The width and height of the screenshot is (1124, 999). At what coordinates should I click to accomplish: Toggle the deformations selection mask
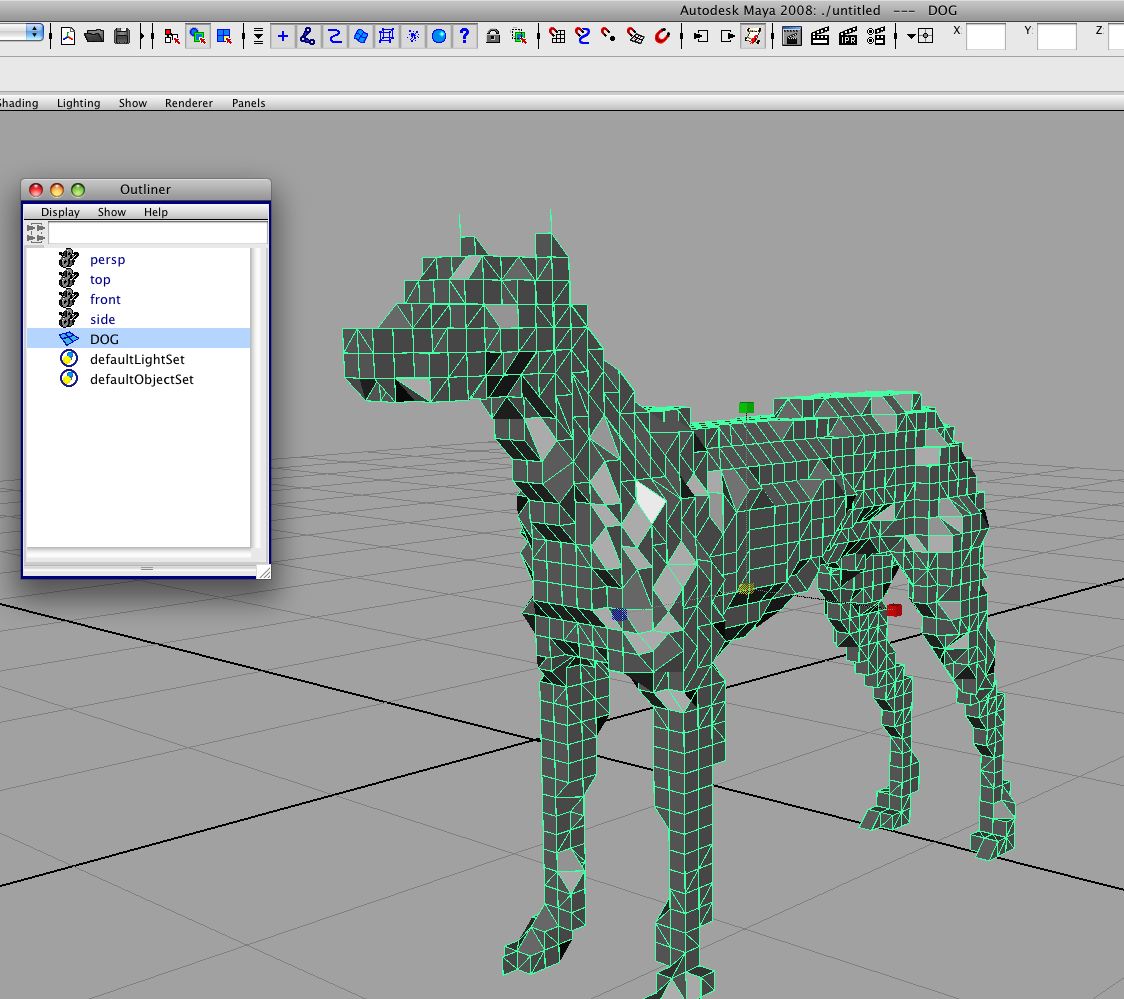point(386,36)
